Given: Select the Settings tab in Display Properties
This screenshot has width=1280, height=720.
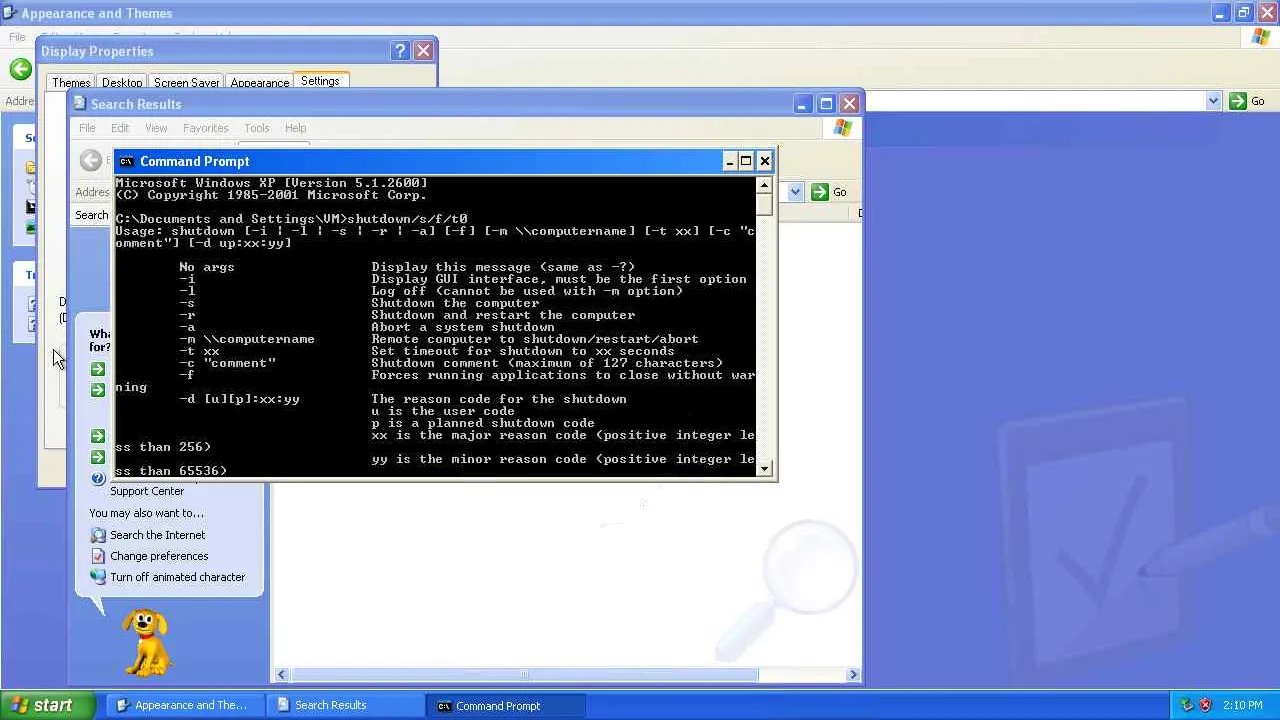Looking at the screenshot, I should 320,81.
